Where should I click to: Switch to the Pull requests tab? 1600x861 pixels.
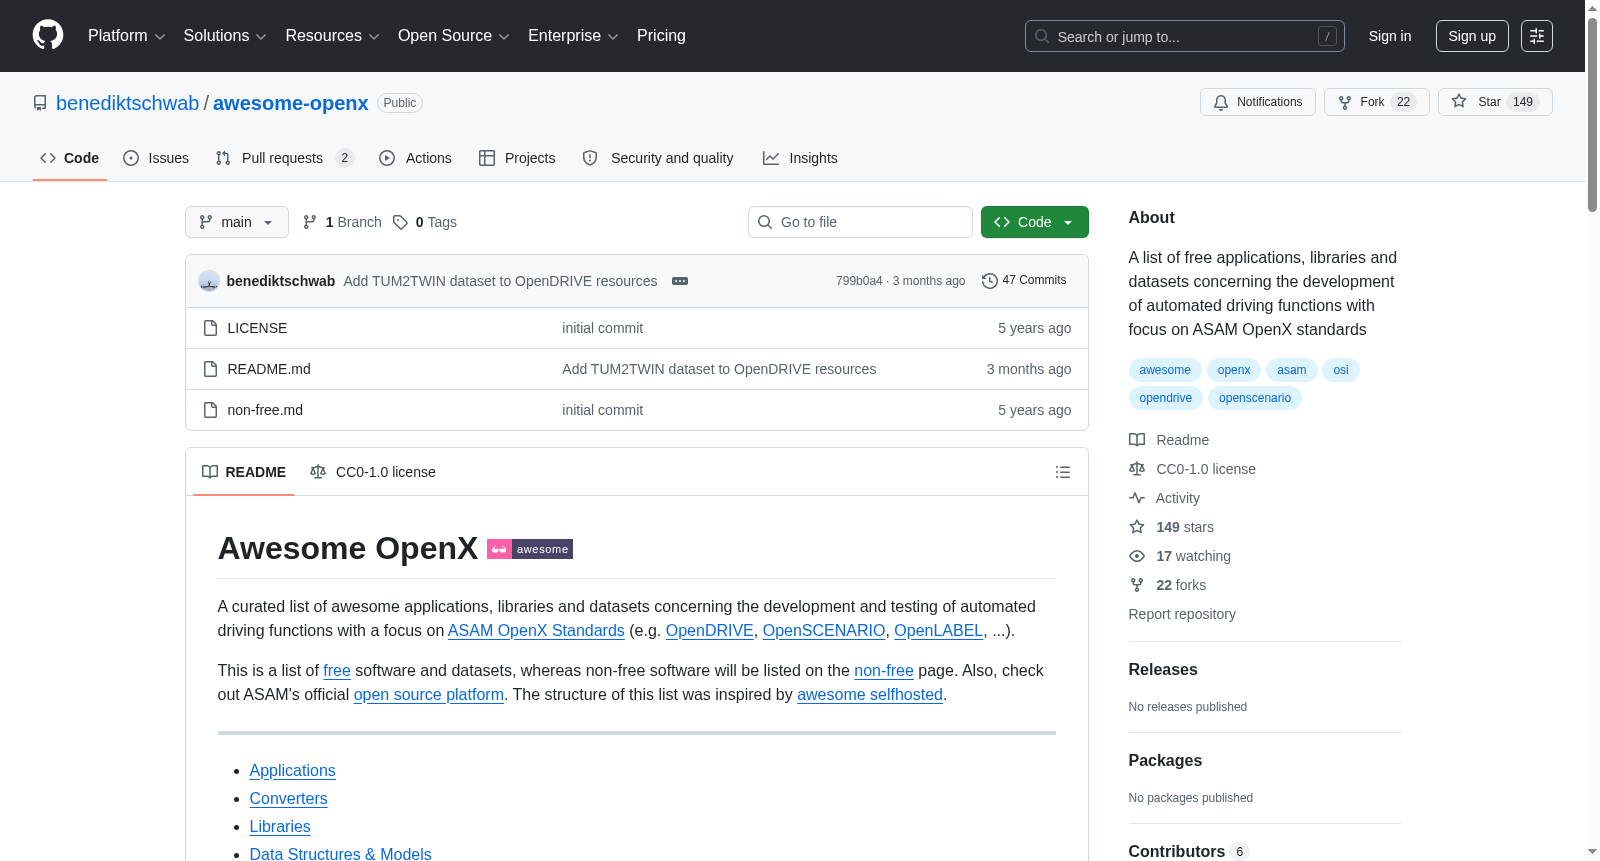tap(284, 158)
